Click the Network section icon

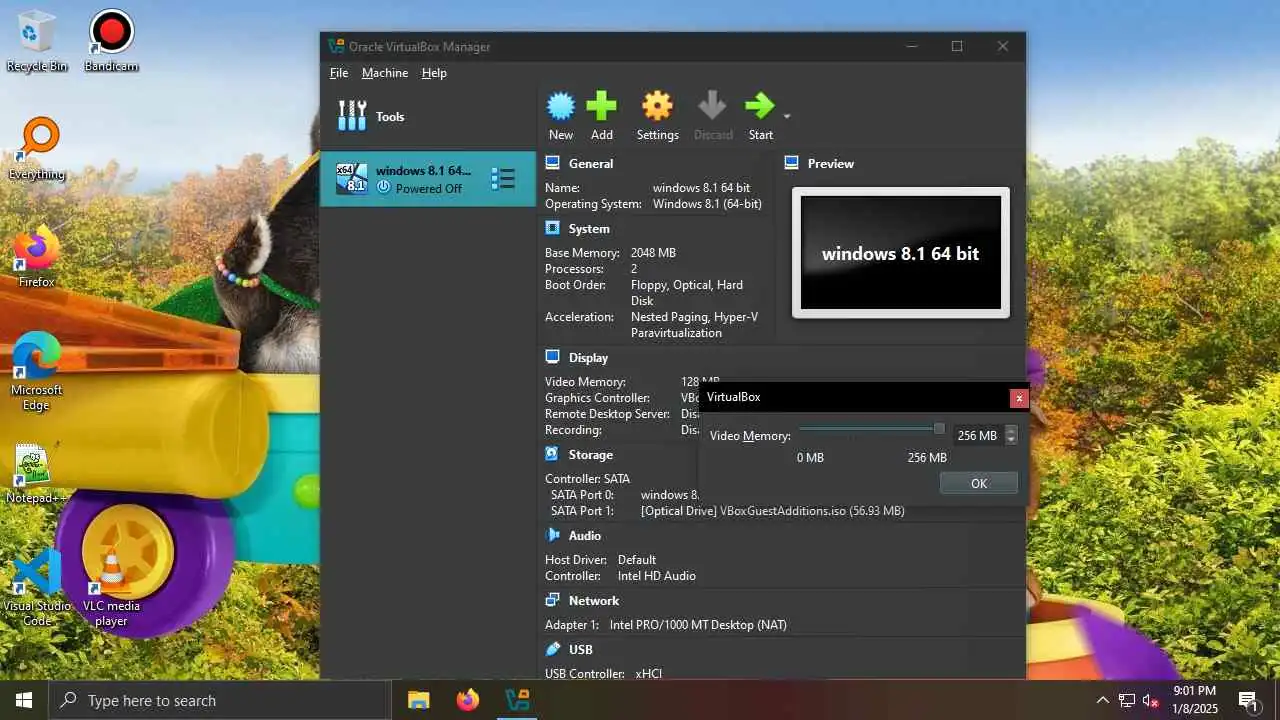coord(553,600)
